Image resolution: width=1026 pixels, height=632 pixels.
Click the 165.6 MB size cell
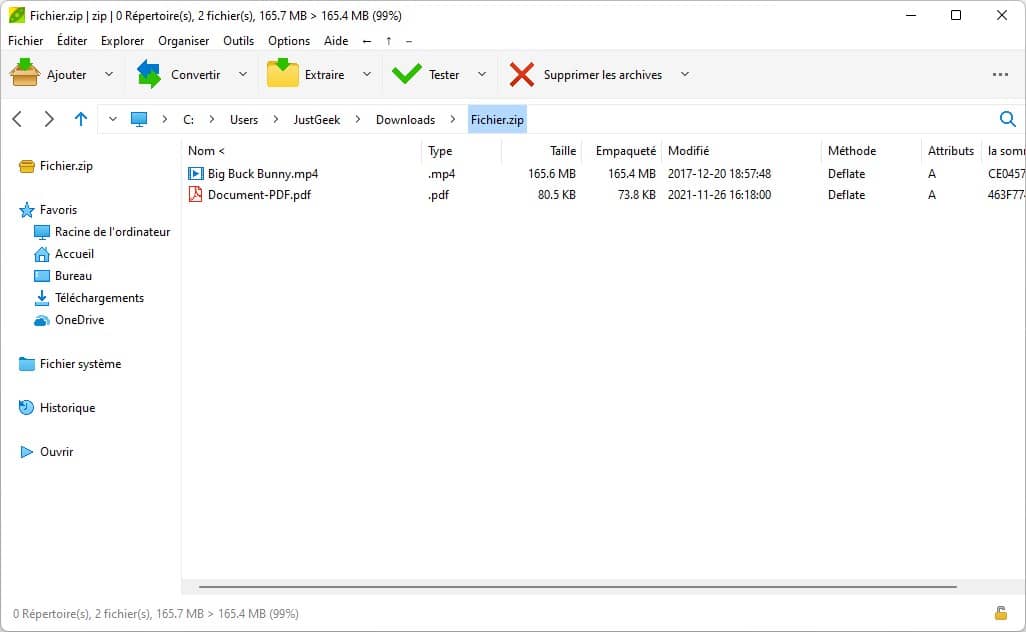pyautogui.click(x=552, y=173)
